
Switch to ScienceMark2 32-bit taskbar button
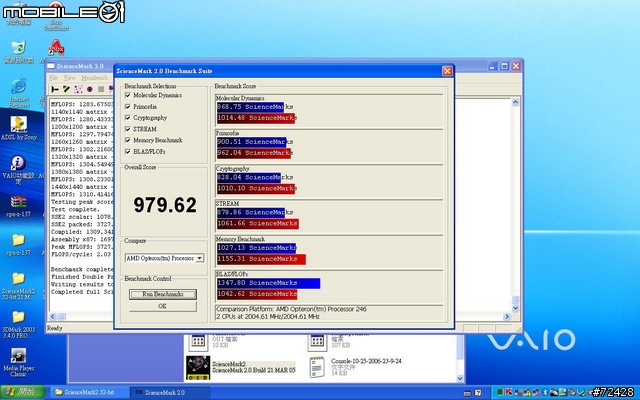tap(89, 392)
